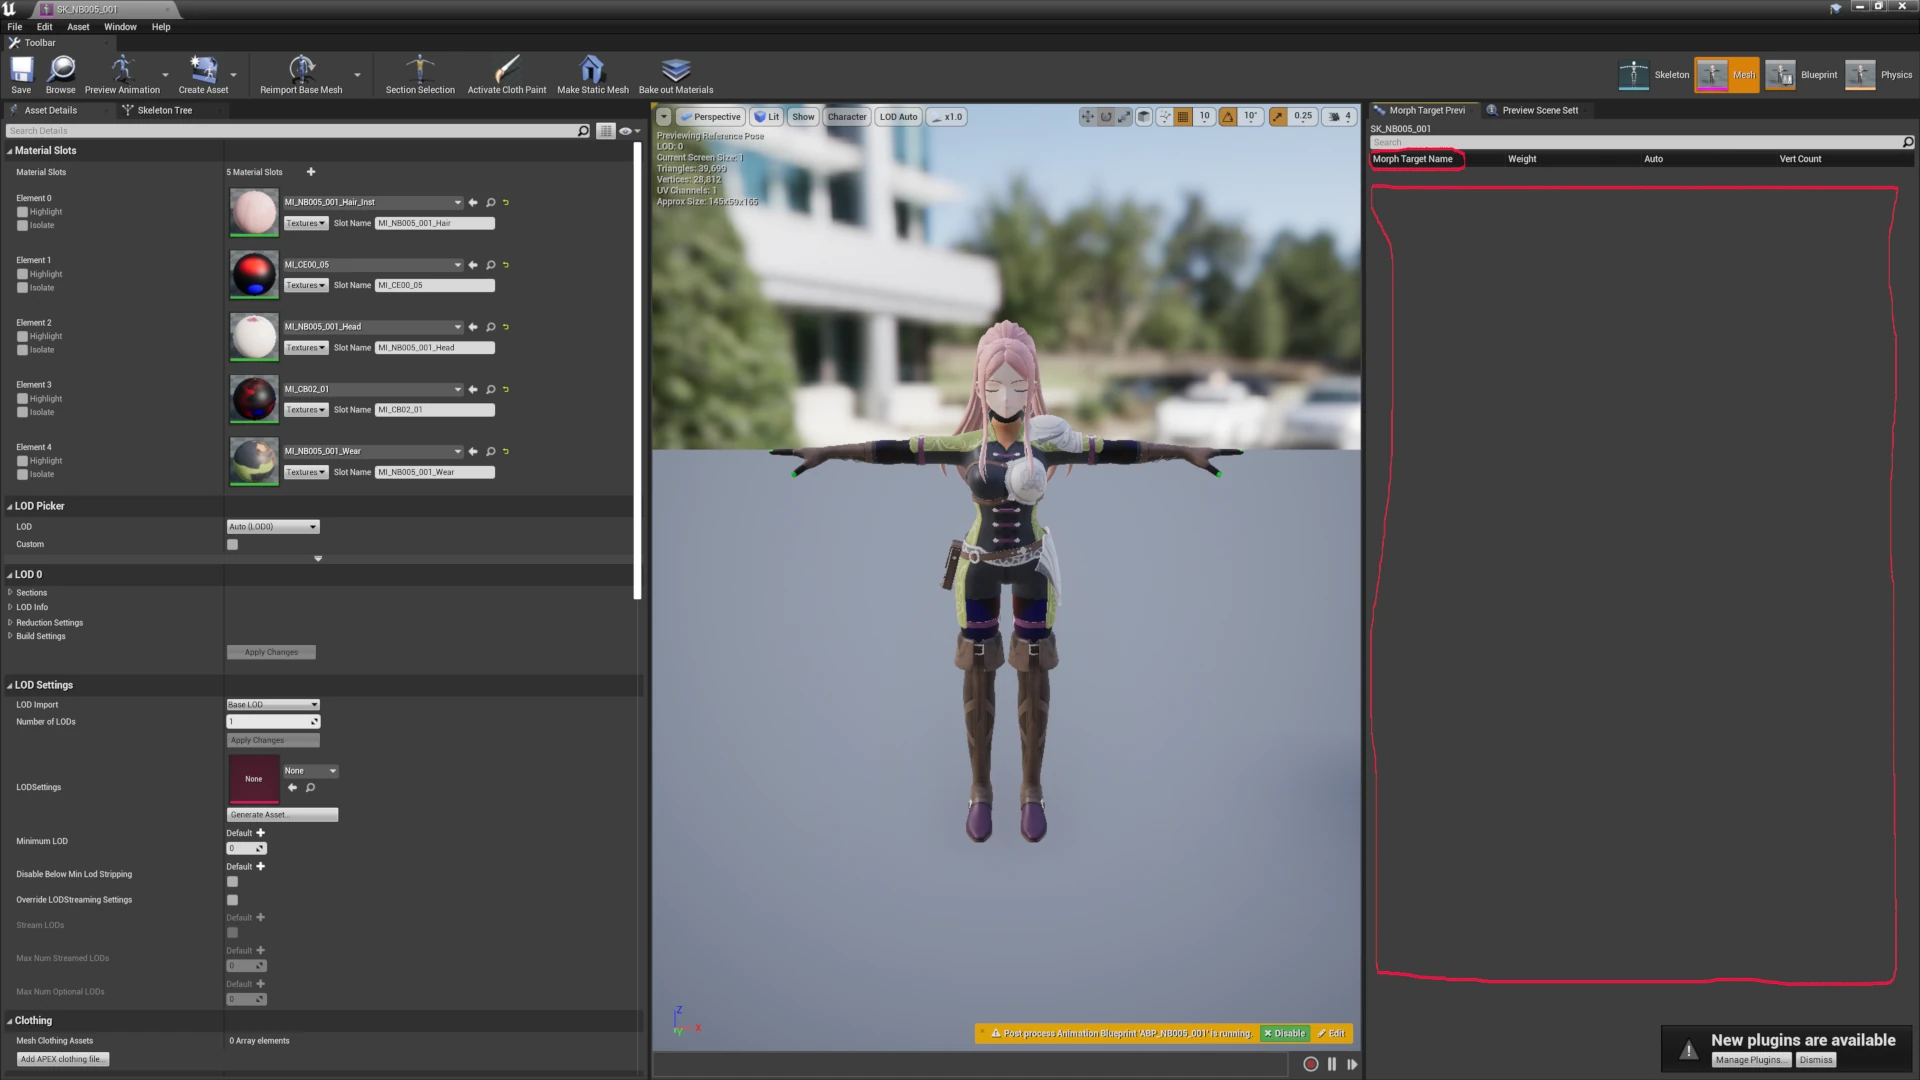The image size is (1920, 1080).
Task: Click Generate Asset button
Action: tap(283, 815)
